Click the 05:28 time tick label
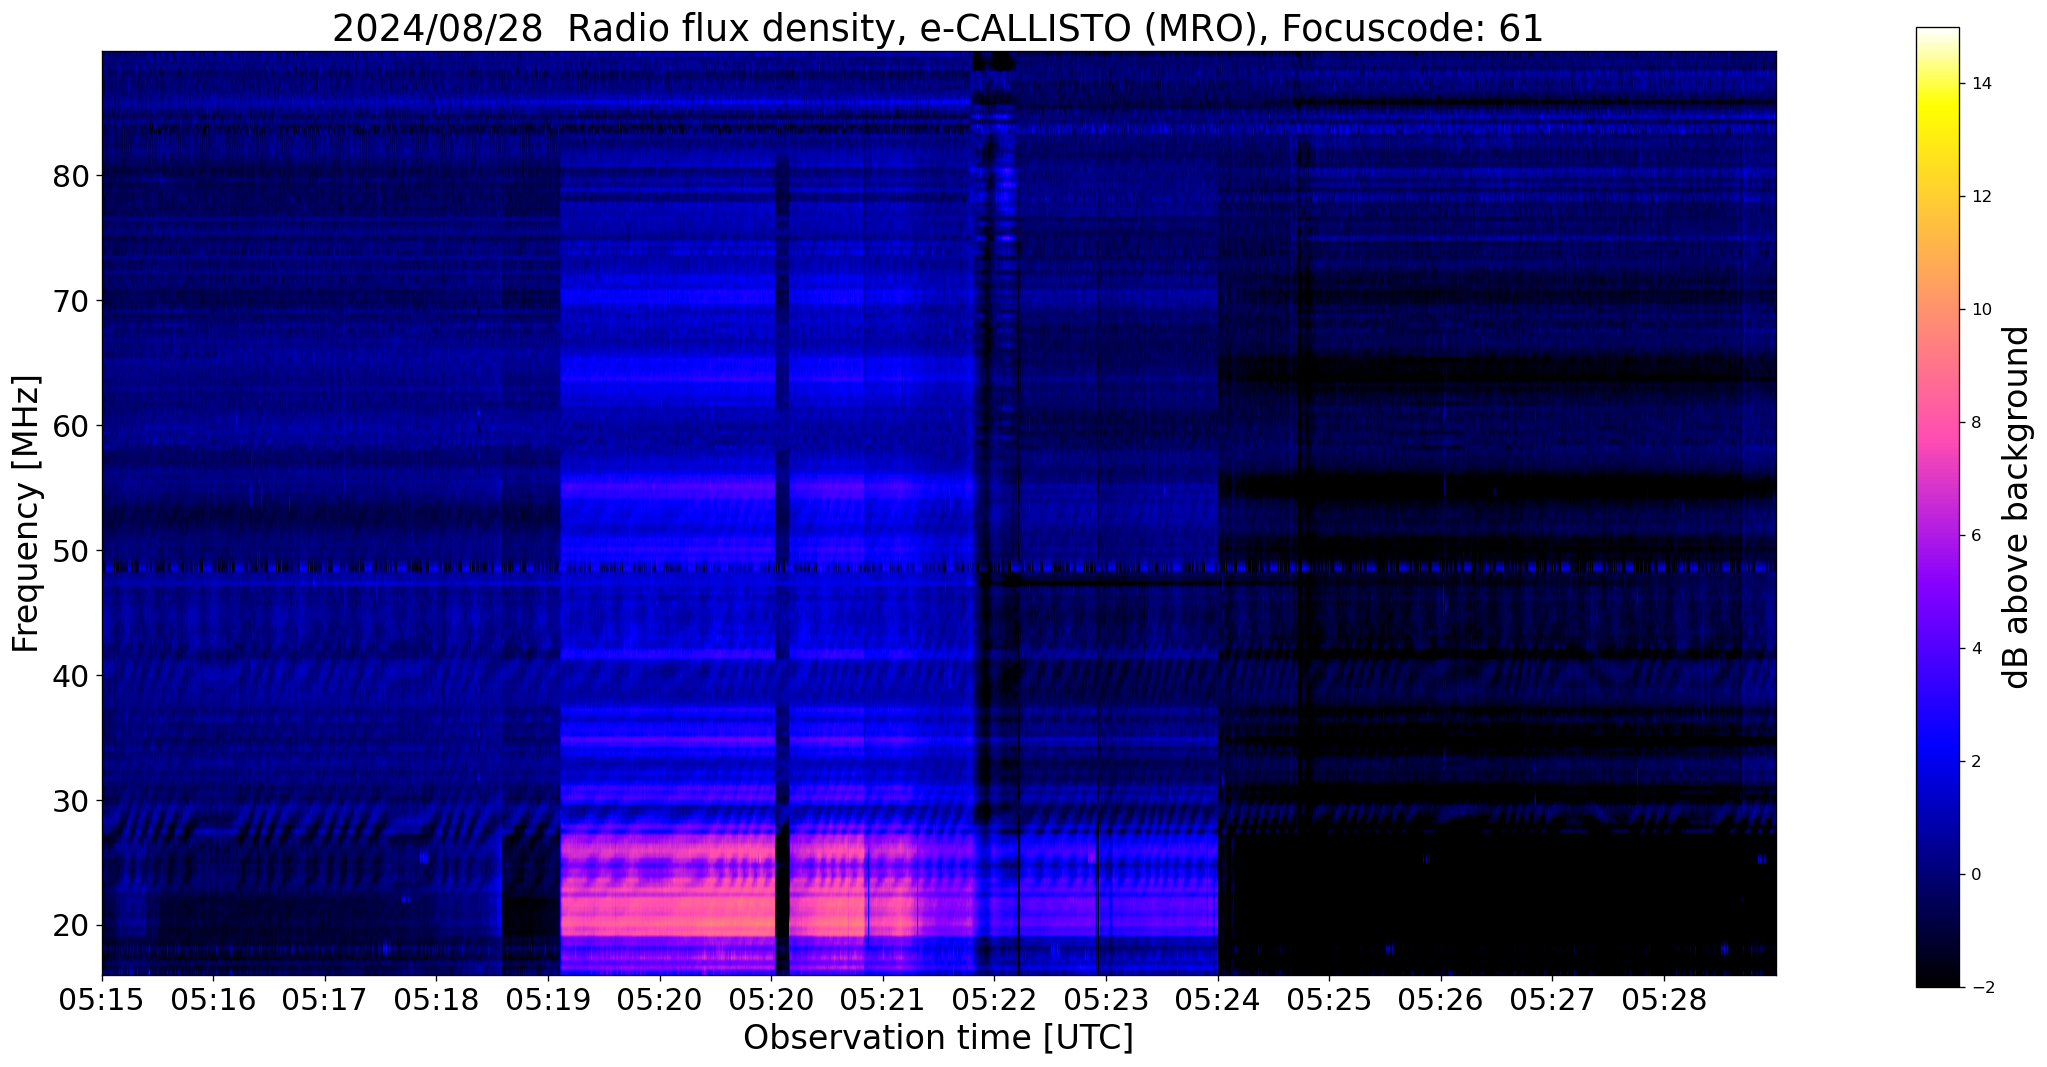 (x=1664, y=999)
